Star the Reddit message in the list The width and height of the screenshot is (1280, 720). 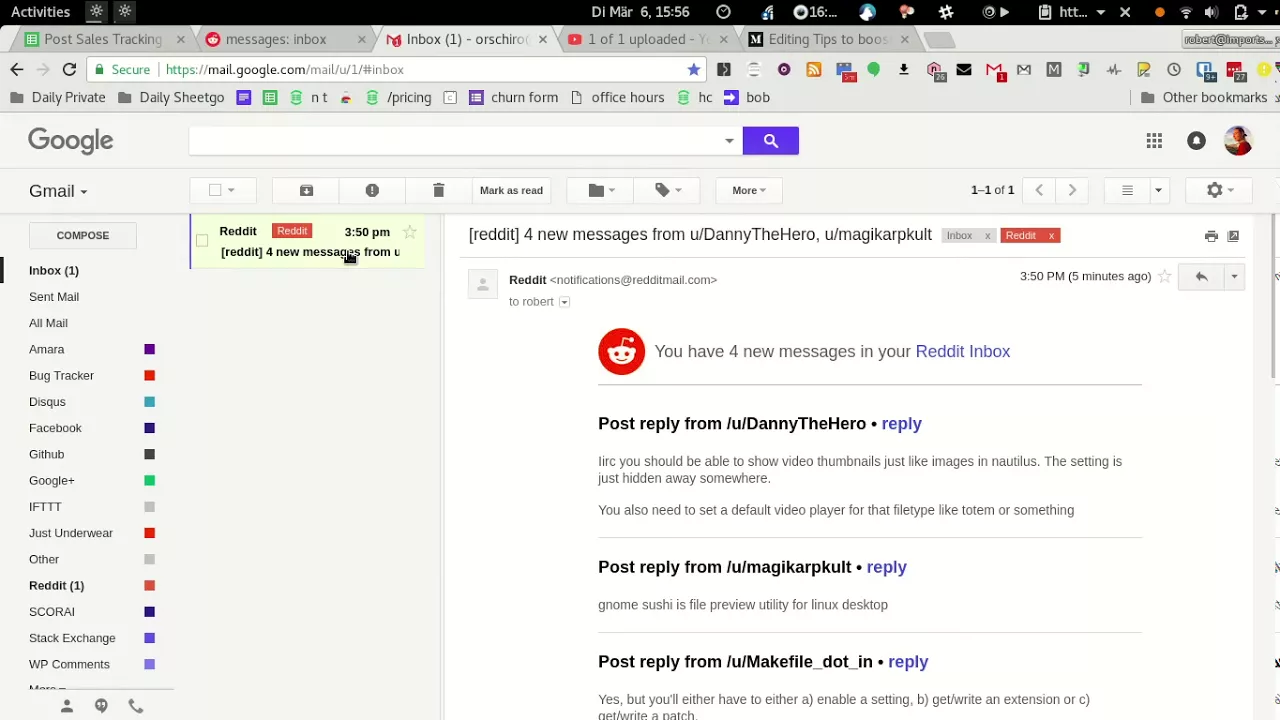click(409, 232)
